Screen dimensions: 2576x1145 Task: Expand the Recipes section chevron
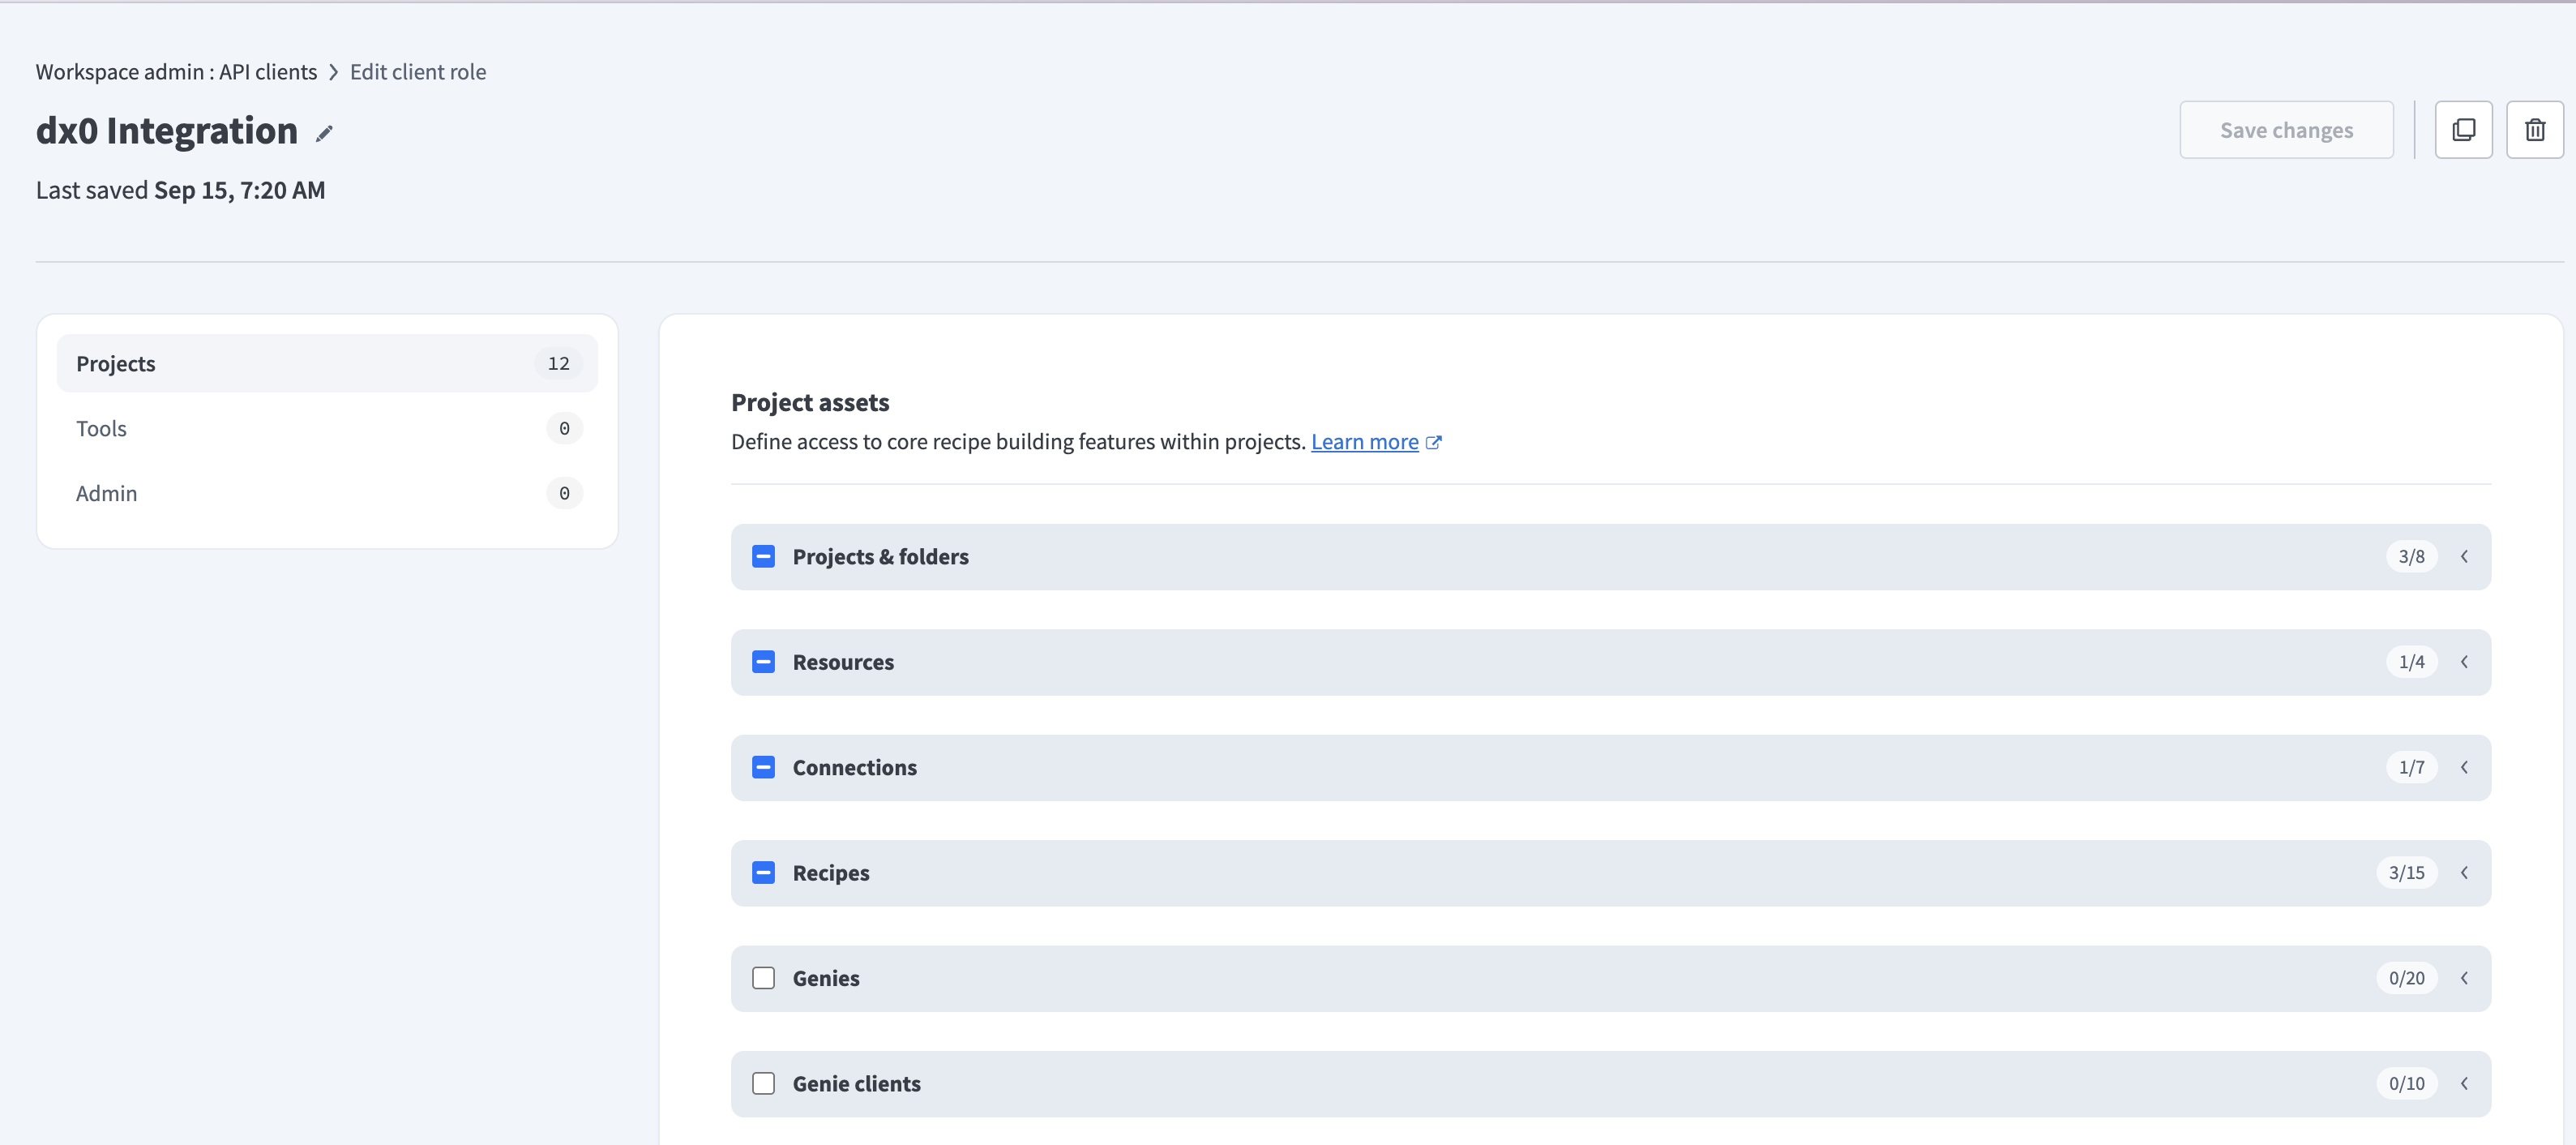point(2464,873)
